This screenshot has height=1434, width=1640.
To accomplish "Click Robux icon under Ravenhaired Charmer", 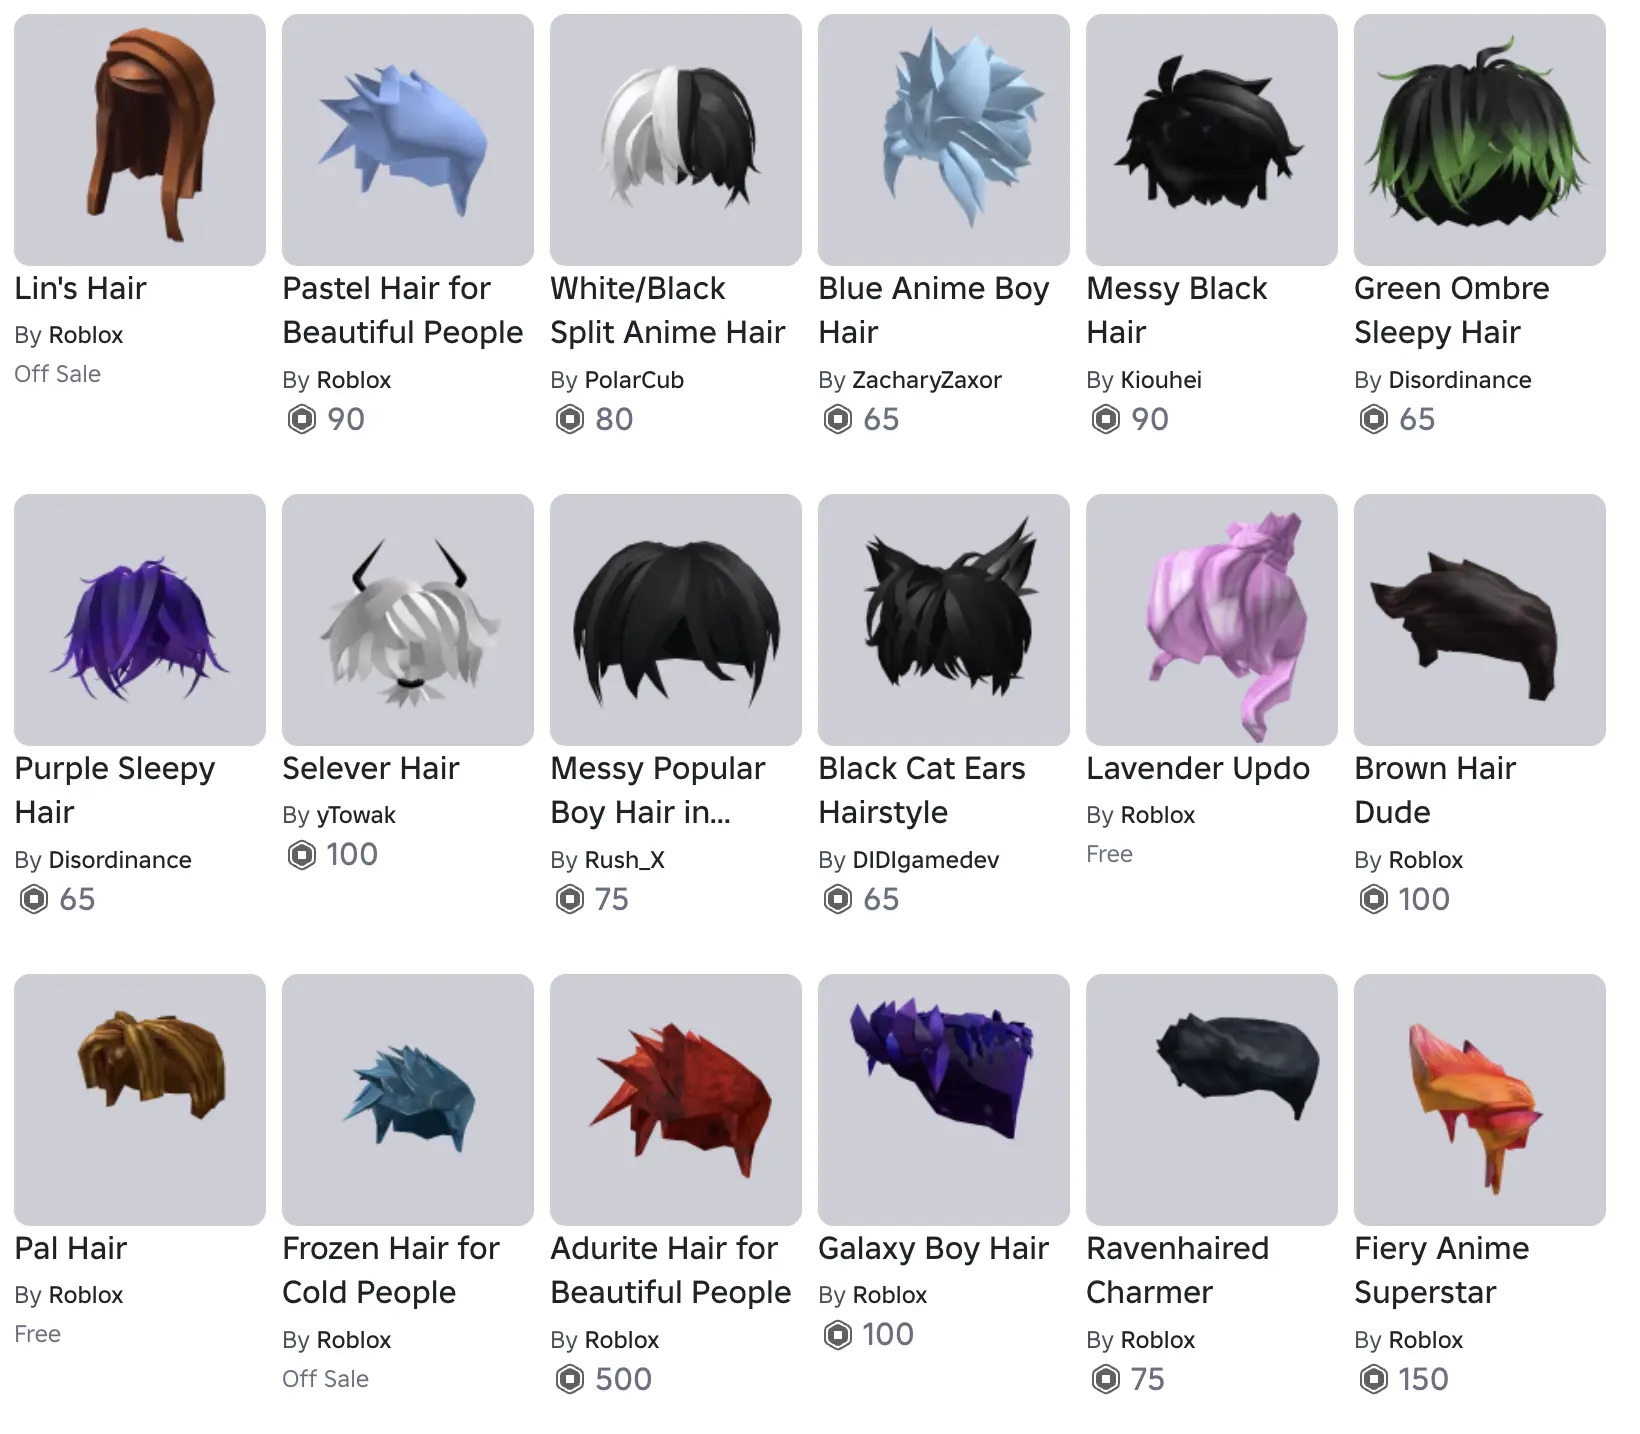I will click(1105, 1379).
